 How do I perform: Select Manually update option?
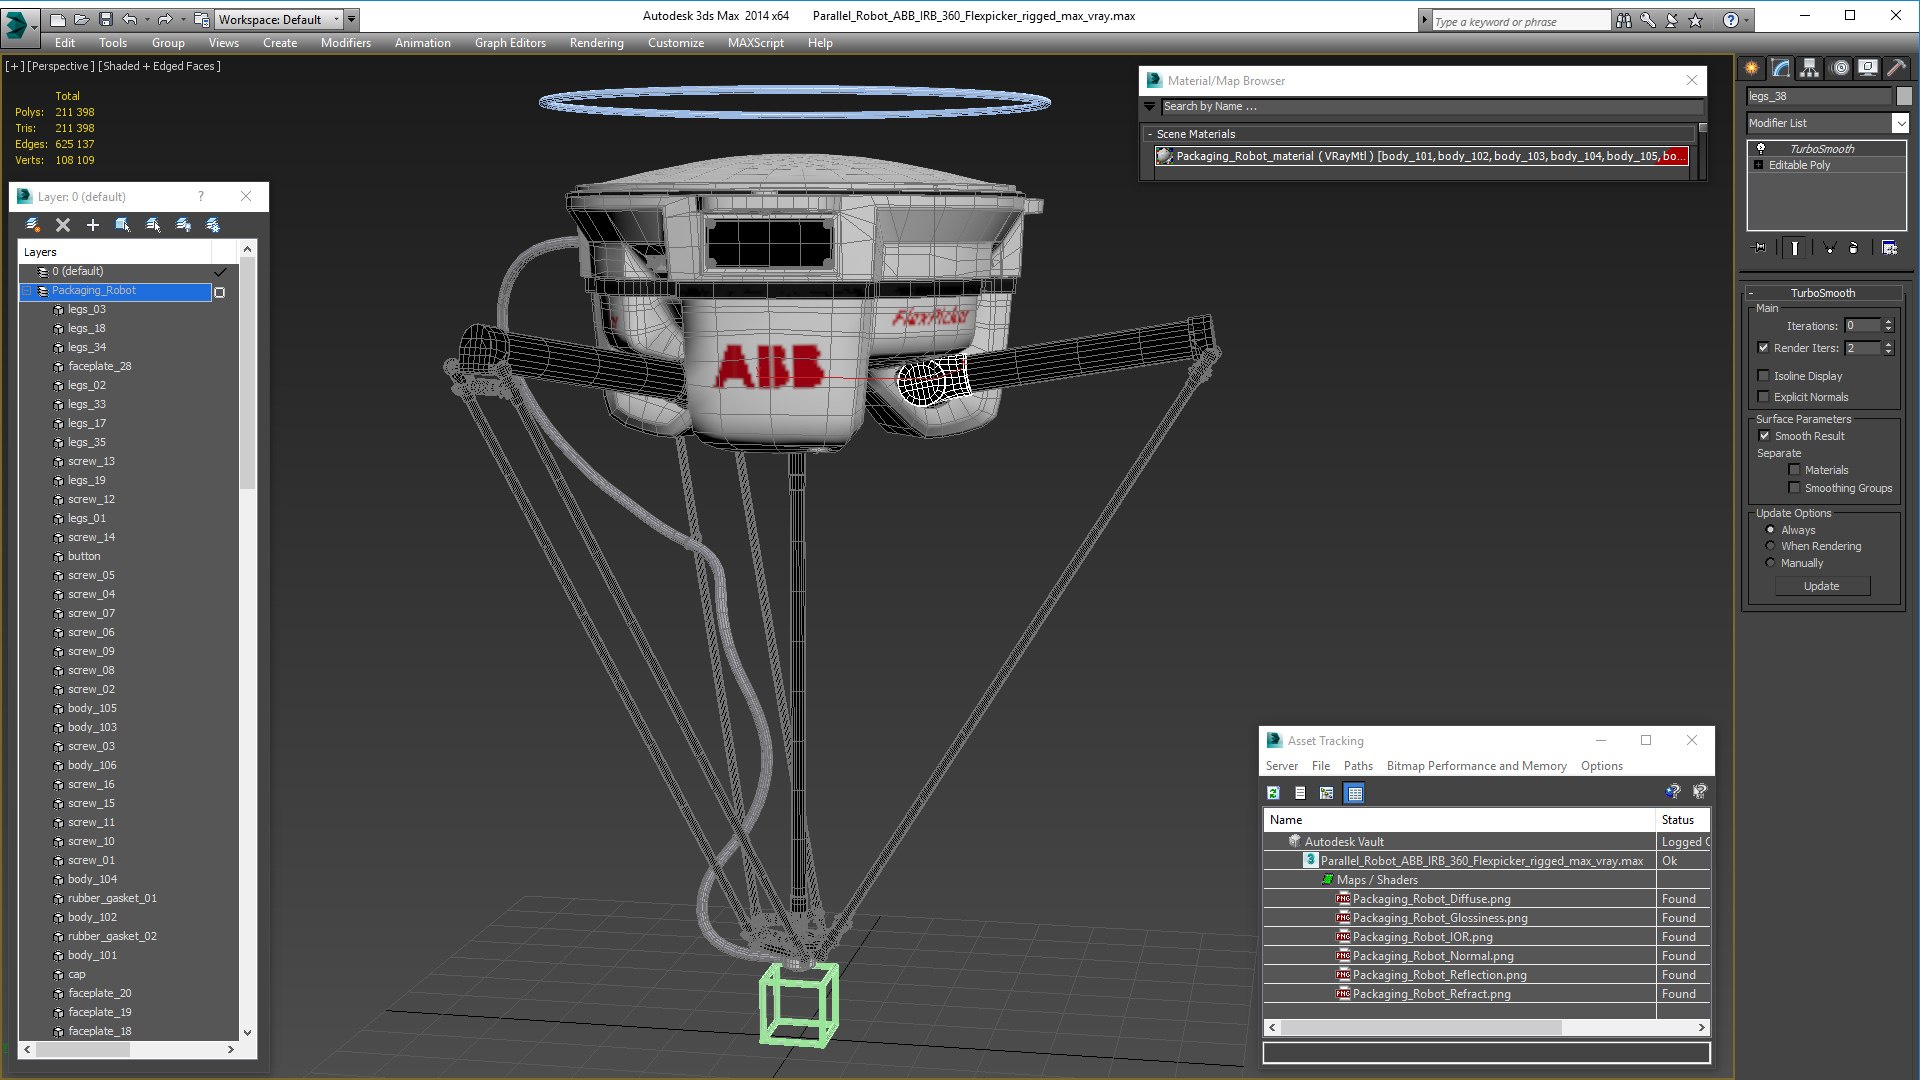[1770, 563]
